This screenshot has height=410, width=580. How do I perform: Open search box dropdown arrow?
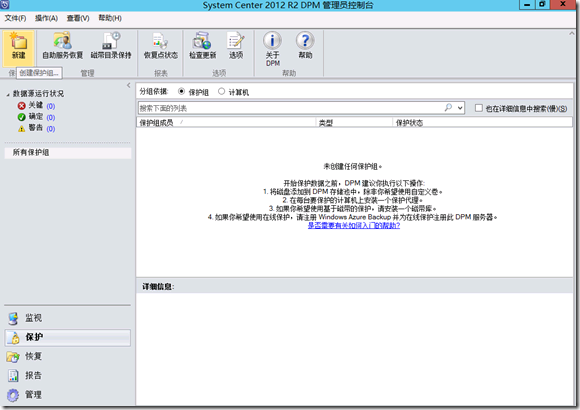(460, 108)
